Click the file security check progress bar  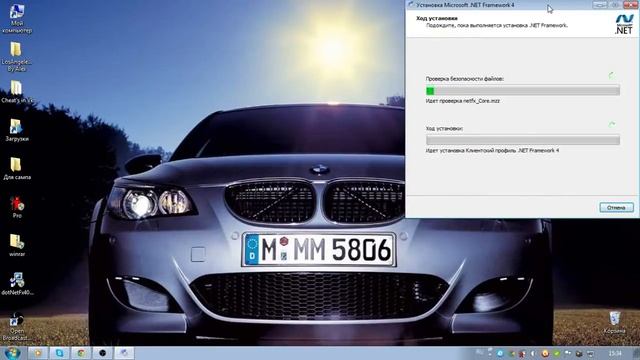[523, 91]
